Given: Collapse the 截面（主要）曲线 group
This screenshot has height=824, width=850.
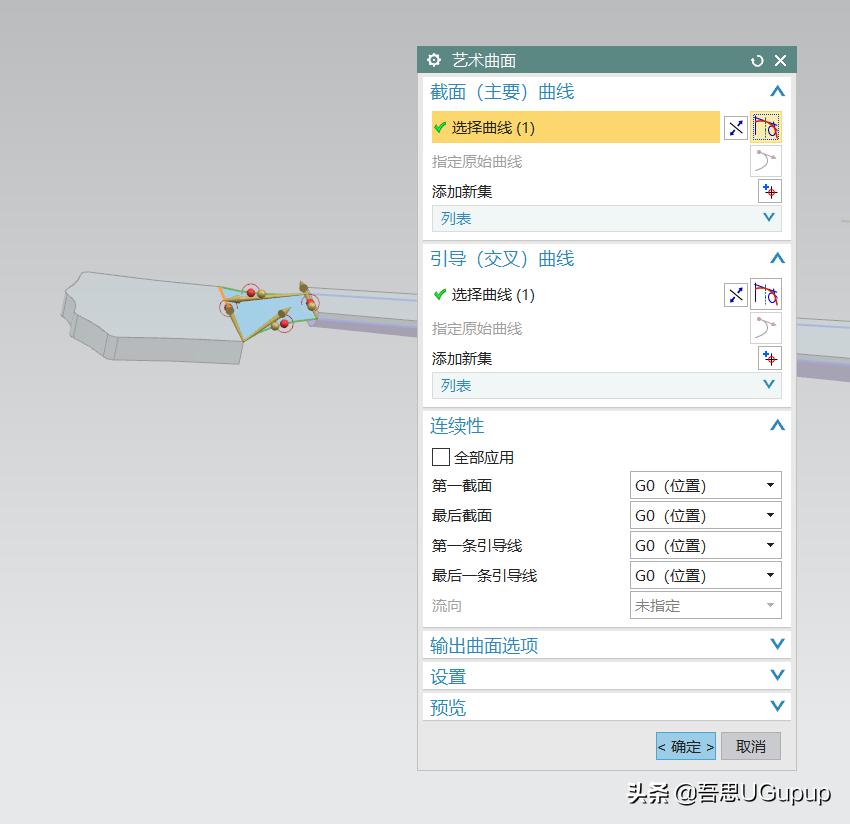Looking at the screenshot, I should click(777, 91).
